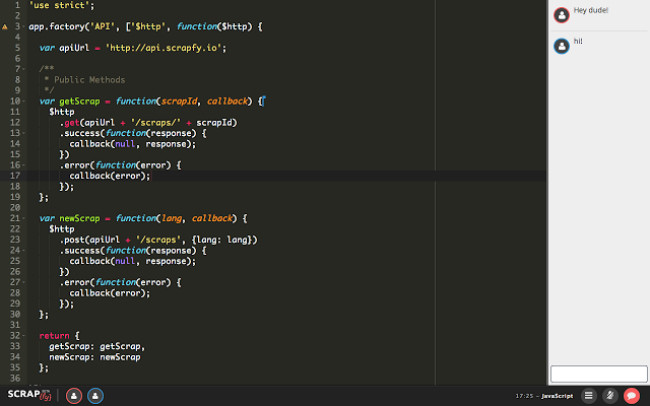650x406 pixels.
Task: Collapse the code fold at line 3
Action: [24, 26]
